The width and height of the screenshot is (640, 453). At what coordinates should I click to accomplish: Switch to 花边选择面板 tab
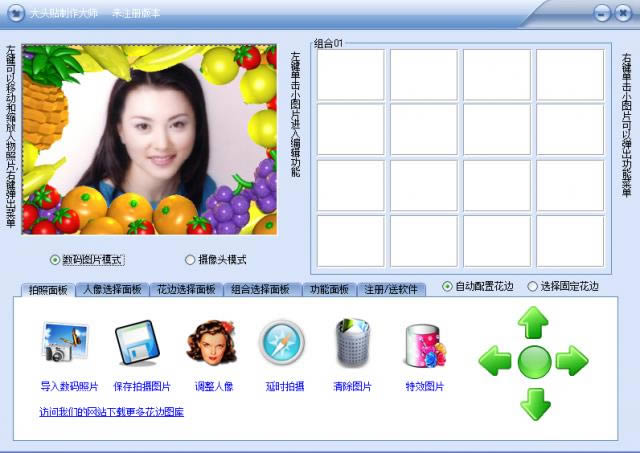tap(186, 289)
